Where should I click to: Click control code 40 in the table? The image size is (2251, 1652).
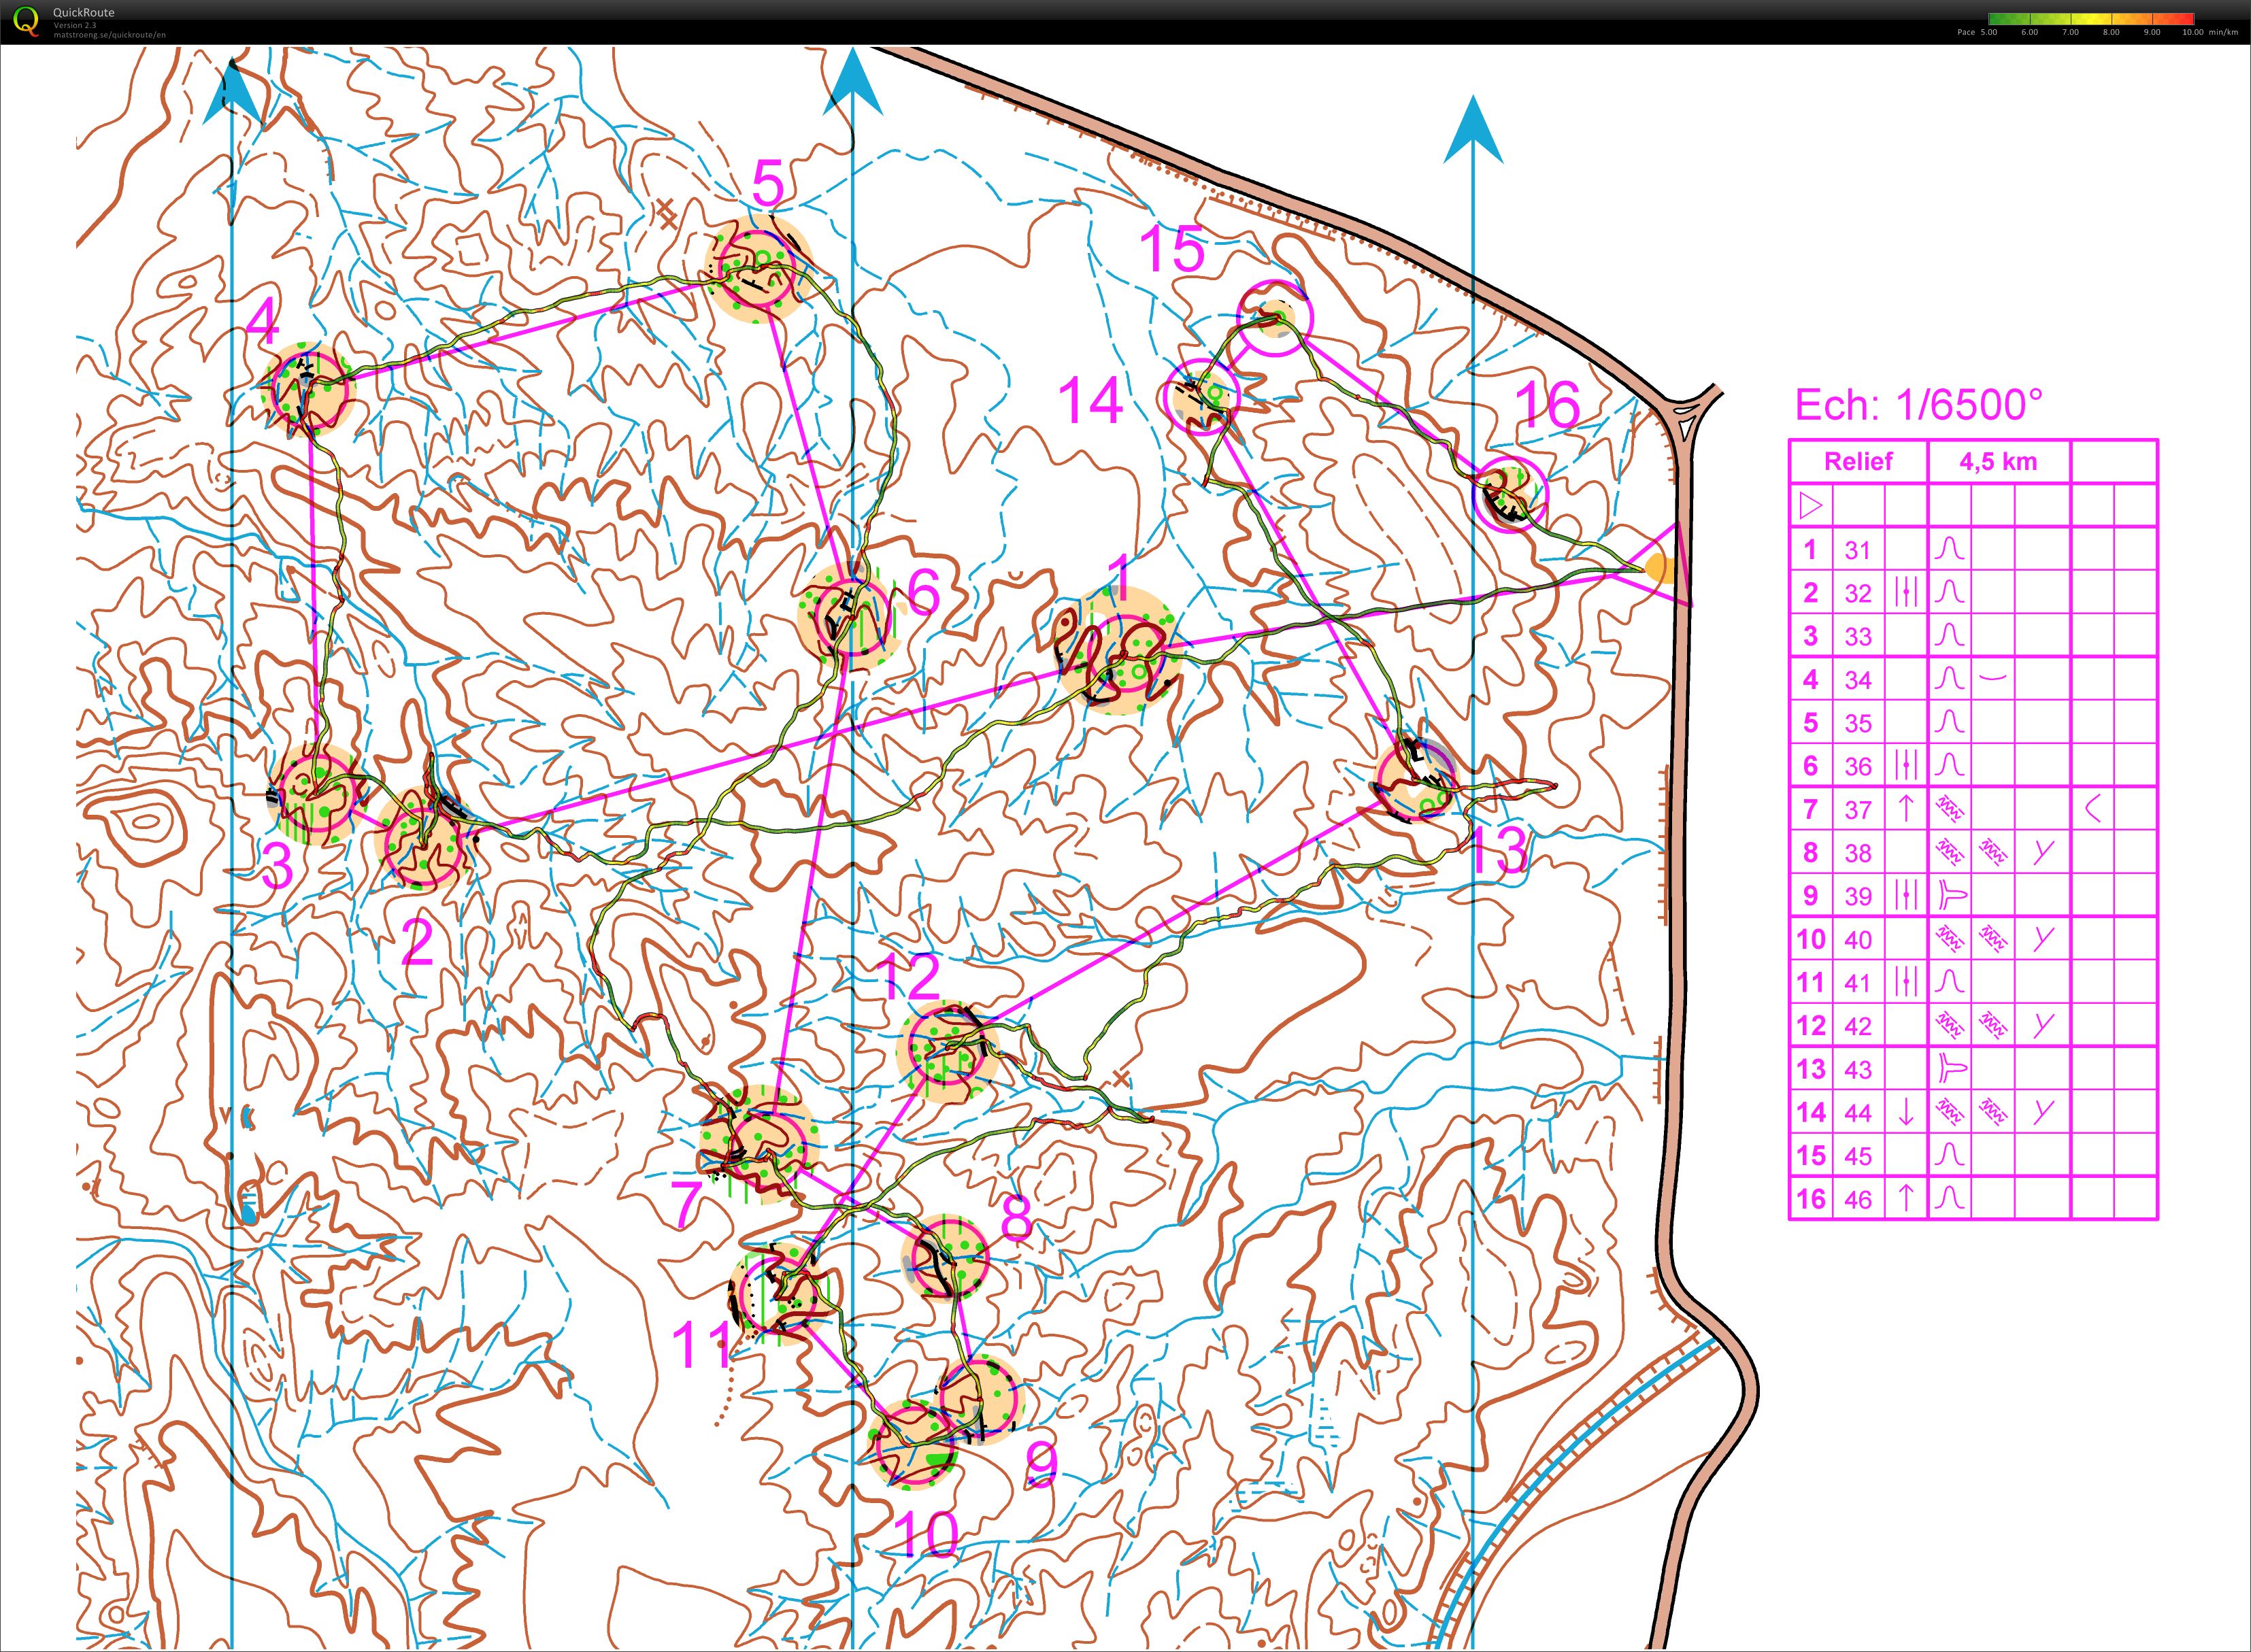pyautogui.click(x=1858, y=940)
